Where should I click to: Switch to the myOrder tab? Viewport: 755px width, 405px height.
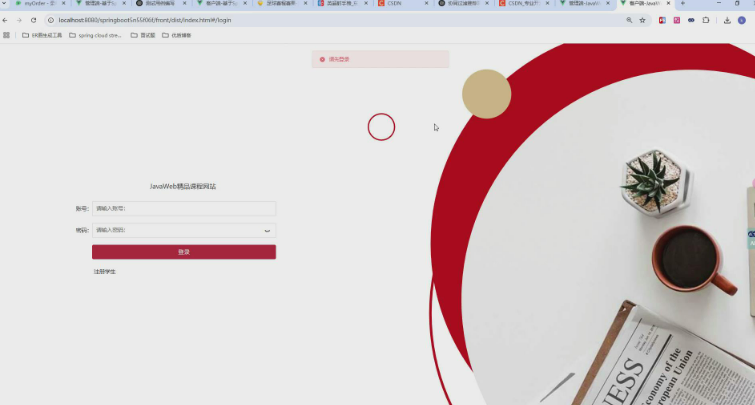38,3
